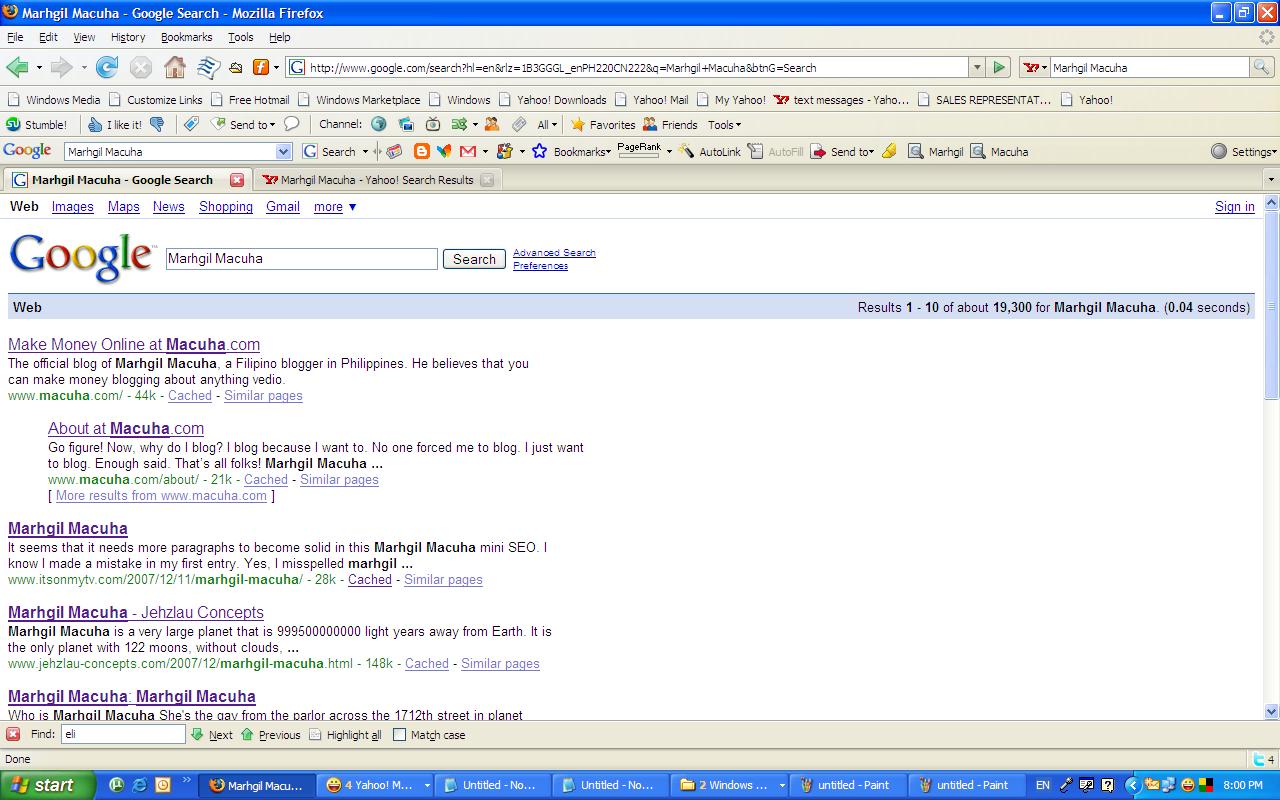Click the orange feed 'f' toolbar icon
1280x800 pixels.
(x=260, y=67)
